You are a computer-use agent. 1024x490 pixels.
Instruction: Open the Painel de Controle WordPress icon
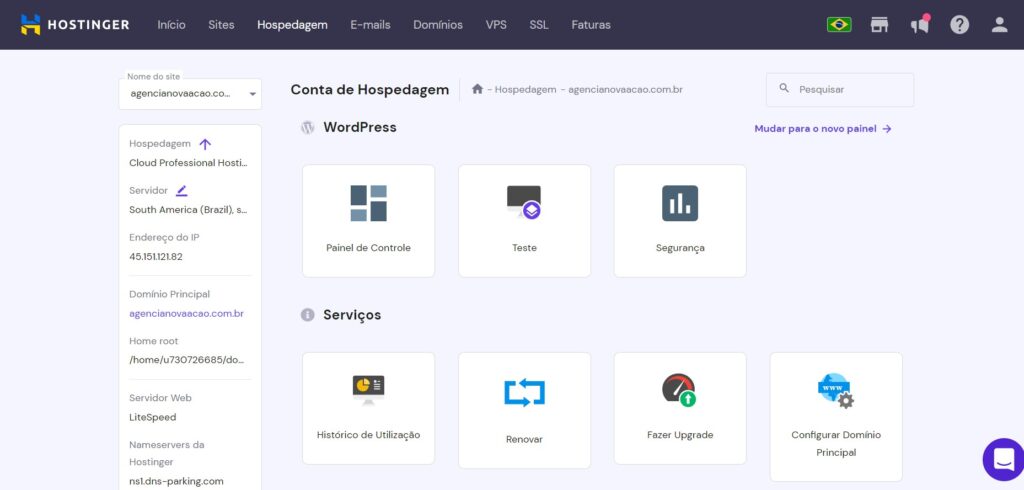tap(368, 204)
